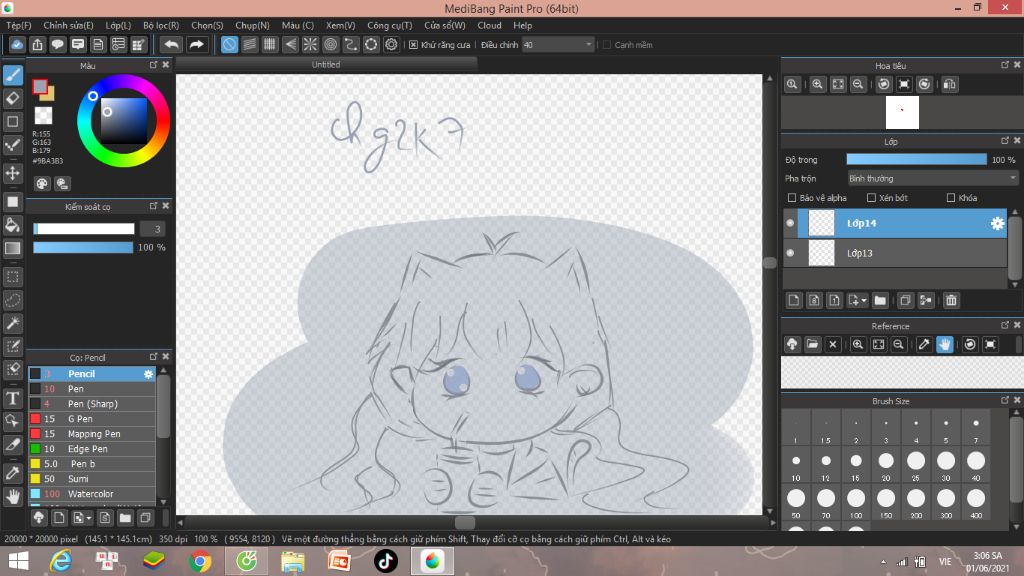The width and height of the screenshot is (1024, 576).
Task: Select the Lasso tool
Action: pyautogui.click(x=13, y=300)
